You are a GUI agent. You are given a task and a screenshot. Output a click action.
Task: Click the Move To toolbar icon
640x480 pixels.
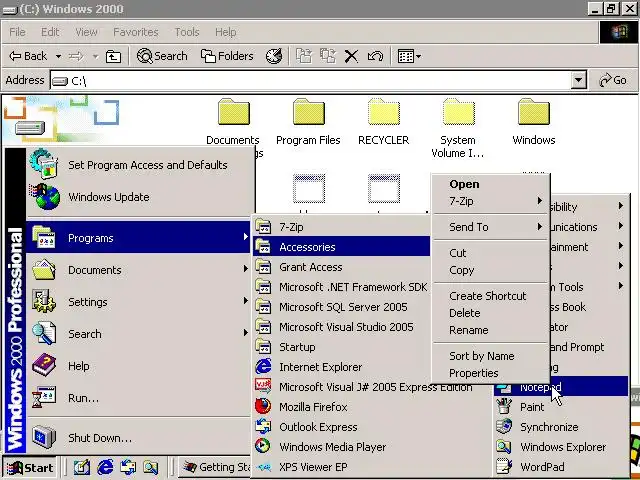[x=304, y=56]
